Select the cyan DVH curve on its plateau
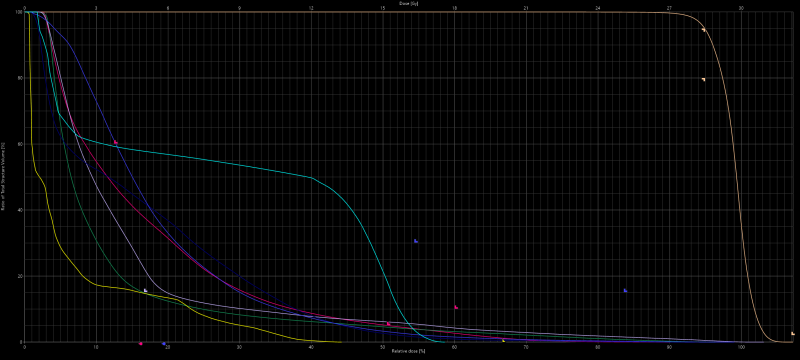Image resolution: width=800 pixels, height=360 pixels. [x=204, y=159]
